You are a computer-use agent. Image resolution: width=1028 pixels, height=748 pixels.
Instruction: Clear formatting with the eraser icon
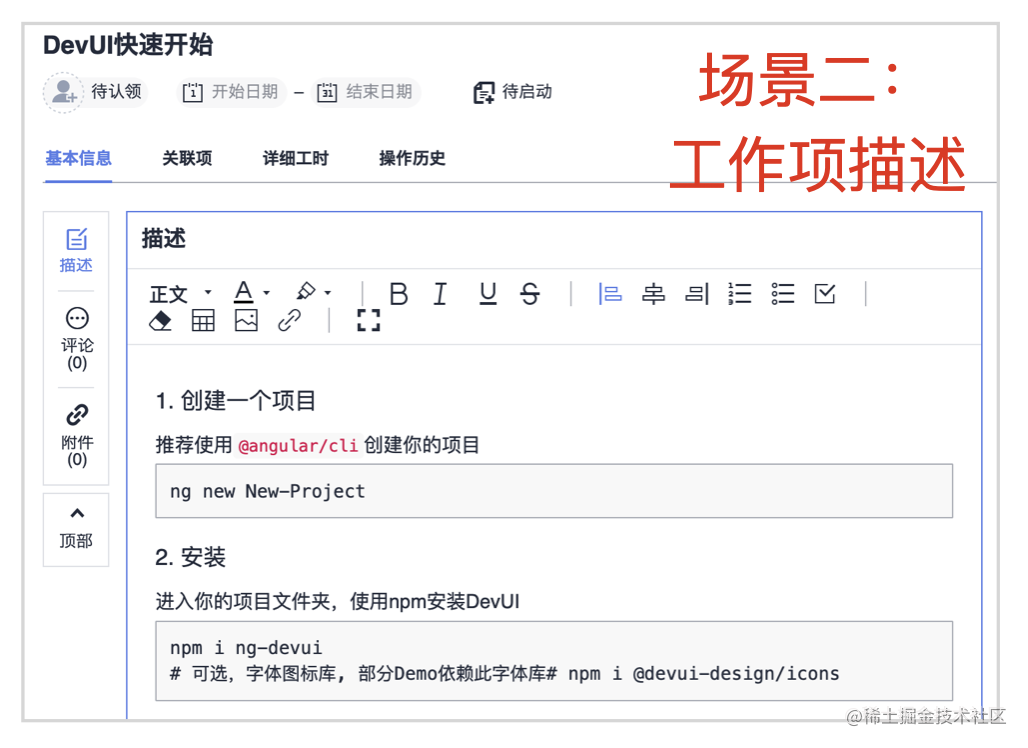coord(160,321)
